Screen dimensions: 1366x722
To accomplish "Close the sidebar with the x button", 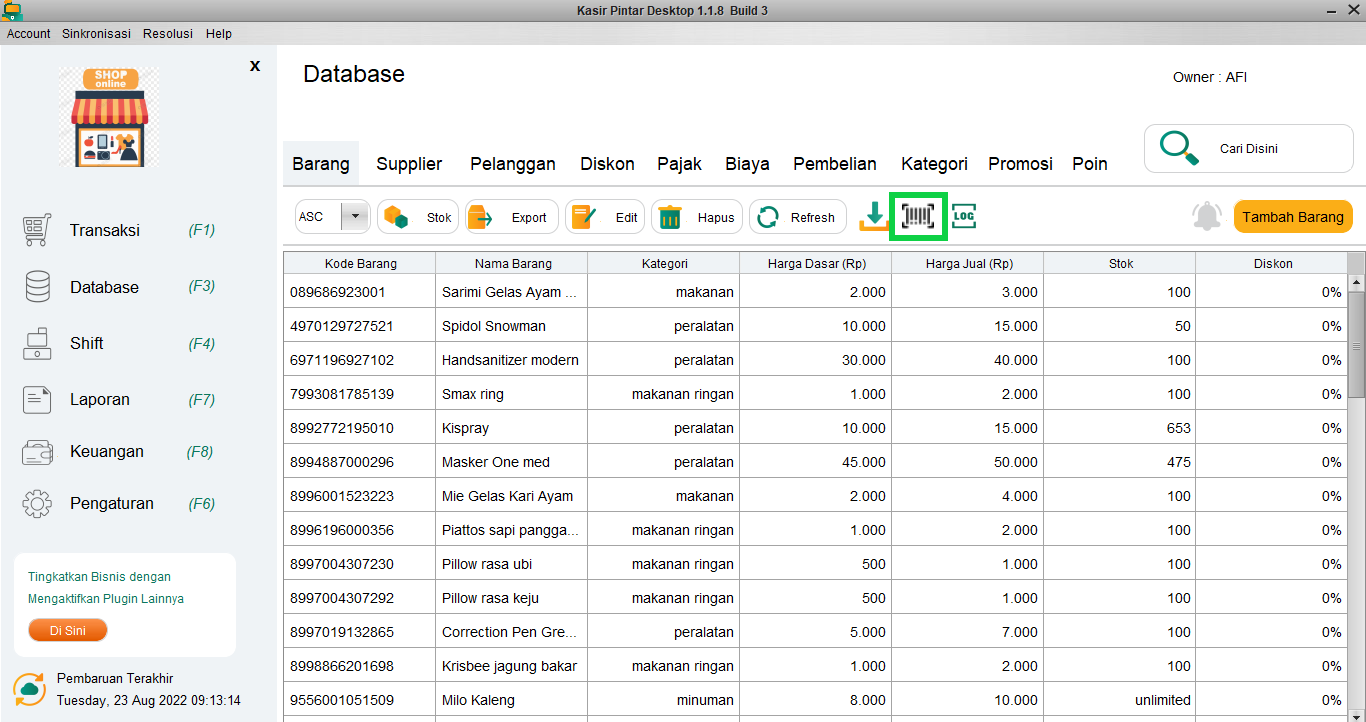I will (x=255, y=66).
